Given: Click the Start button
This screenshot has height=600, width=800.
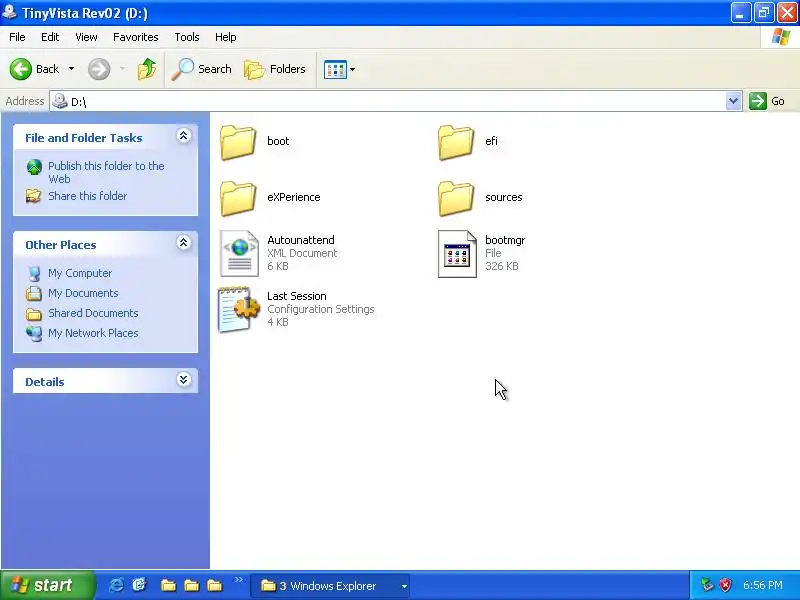Looking at the screenshot, I should 47,585.
